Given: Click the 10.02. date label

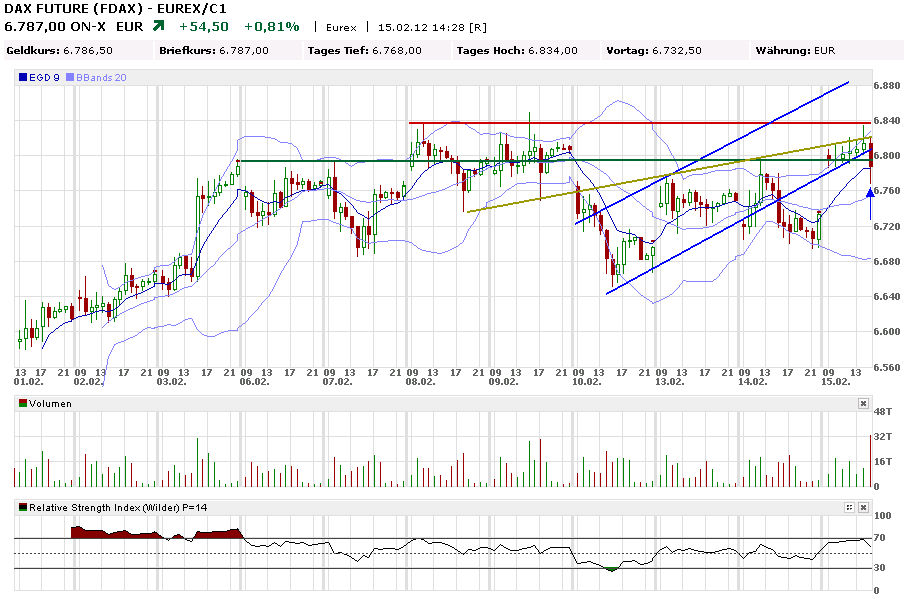Looking at the screenshot, I should (x=586, y=381).
